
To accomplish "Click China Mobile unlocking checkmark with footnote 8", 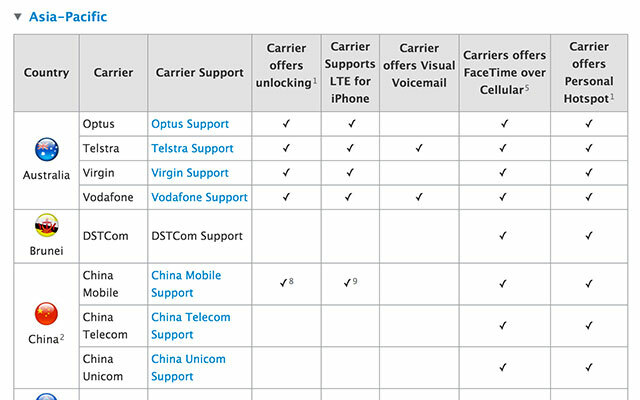I will coord(283,283).
